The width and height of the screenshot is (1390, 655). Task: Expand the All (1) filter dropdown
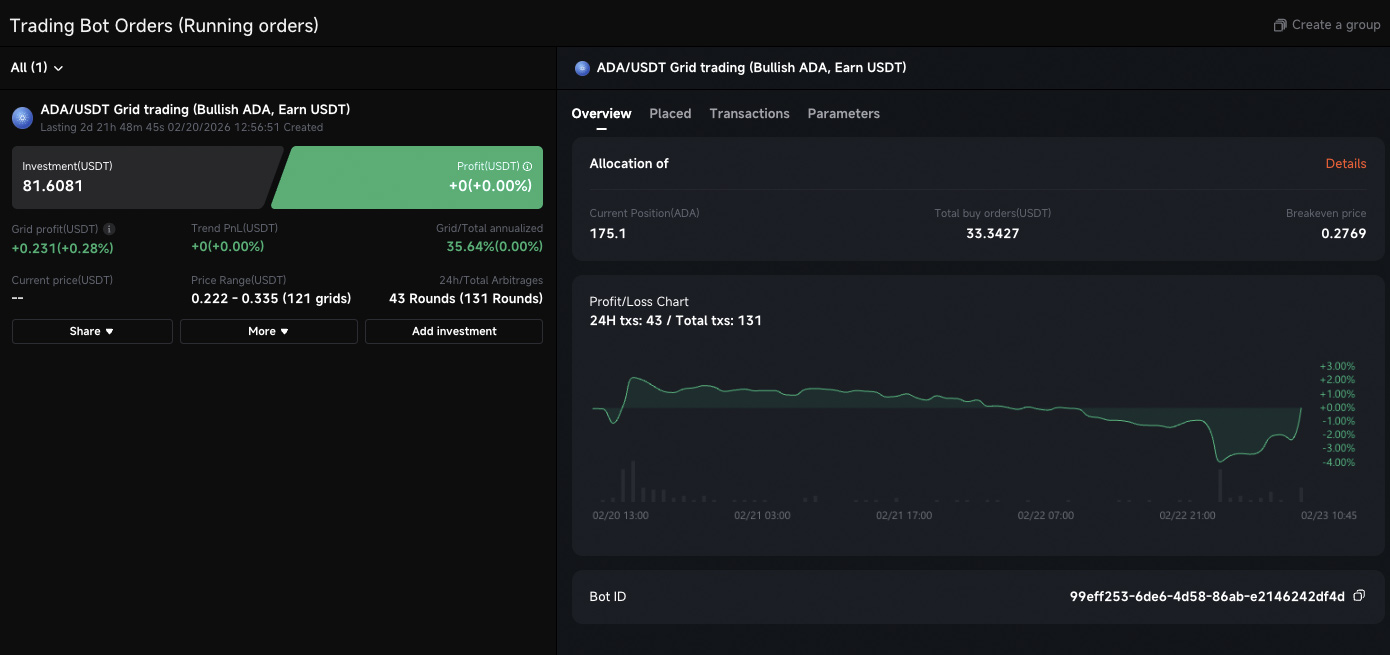(x=37, y=68)
